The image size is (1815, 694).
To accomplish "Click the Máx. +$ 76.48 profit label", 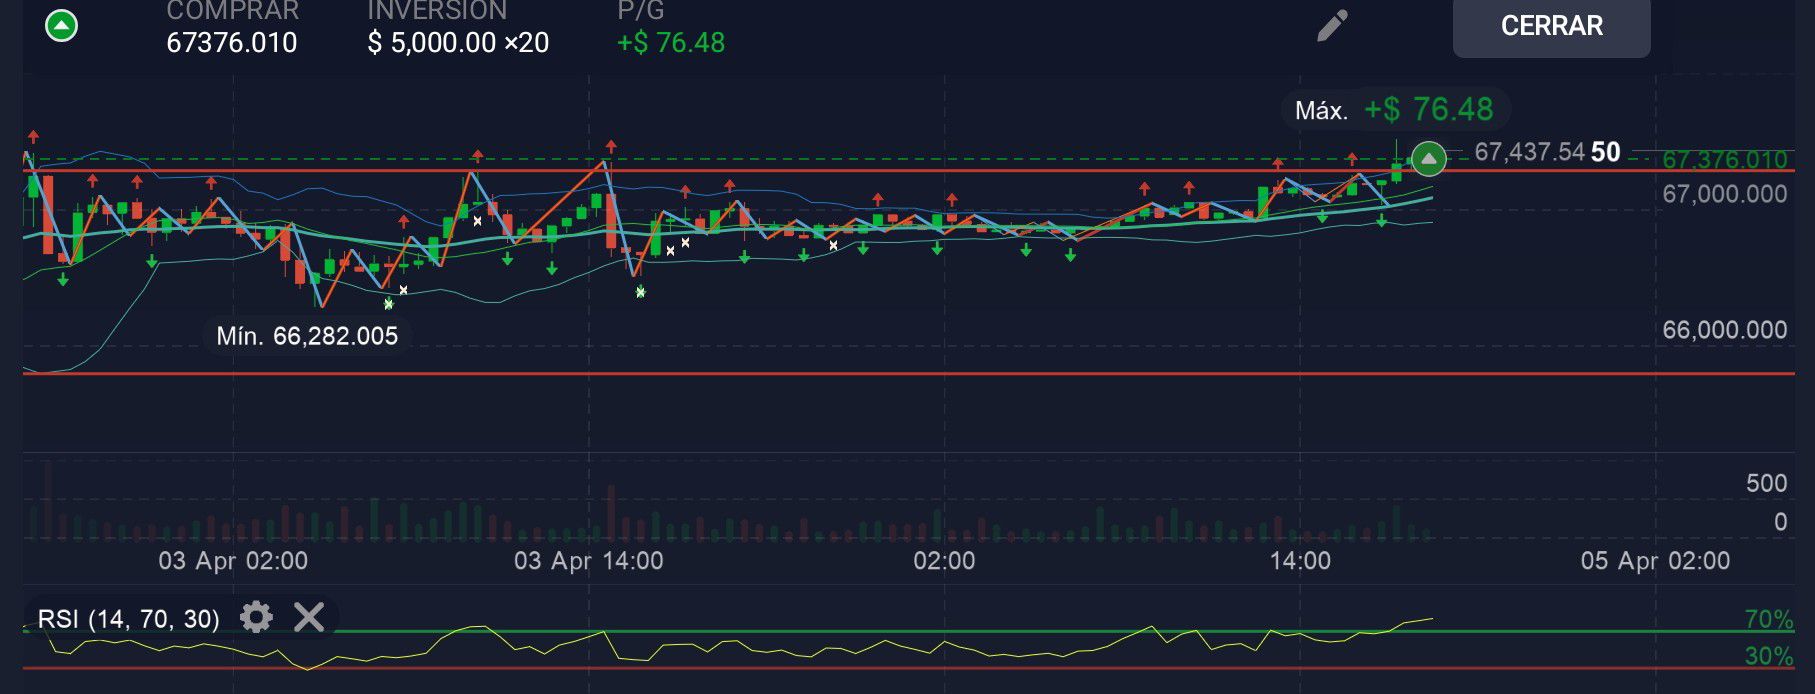I will (1394, 109).
